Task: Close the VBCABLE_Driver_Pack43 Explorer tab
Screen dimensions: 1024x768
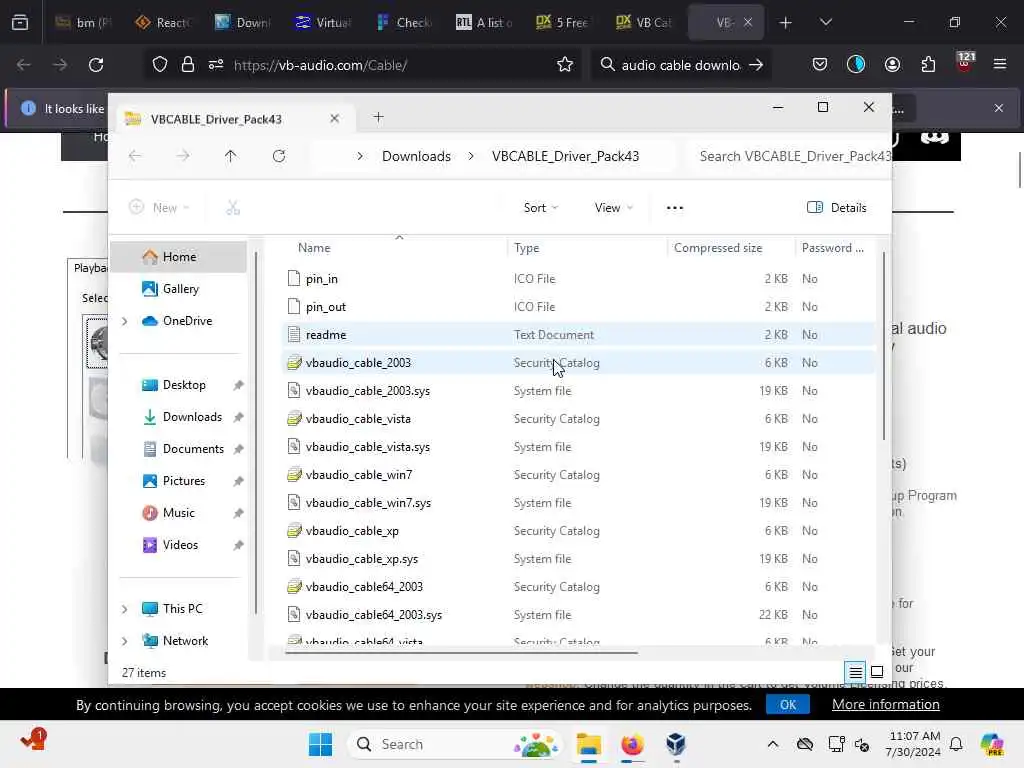Action: coord(334,119)
